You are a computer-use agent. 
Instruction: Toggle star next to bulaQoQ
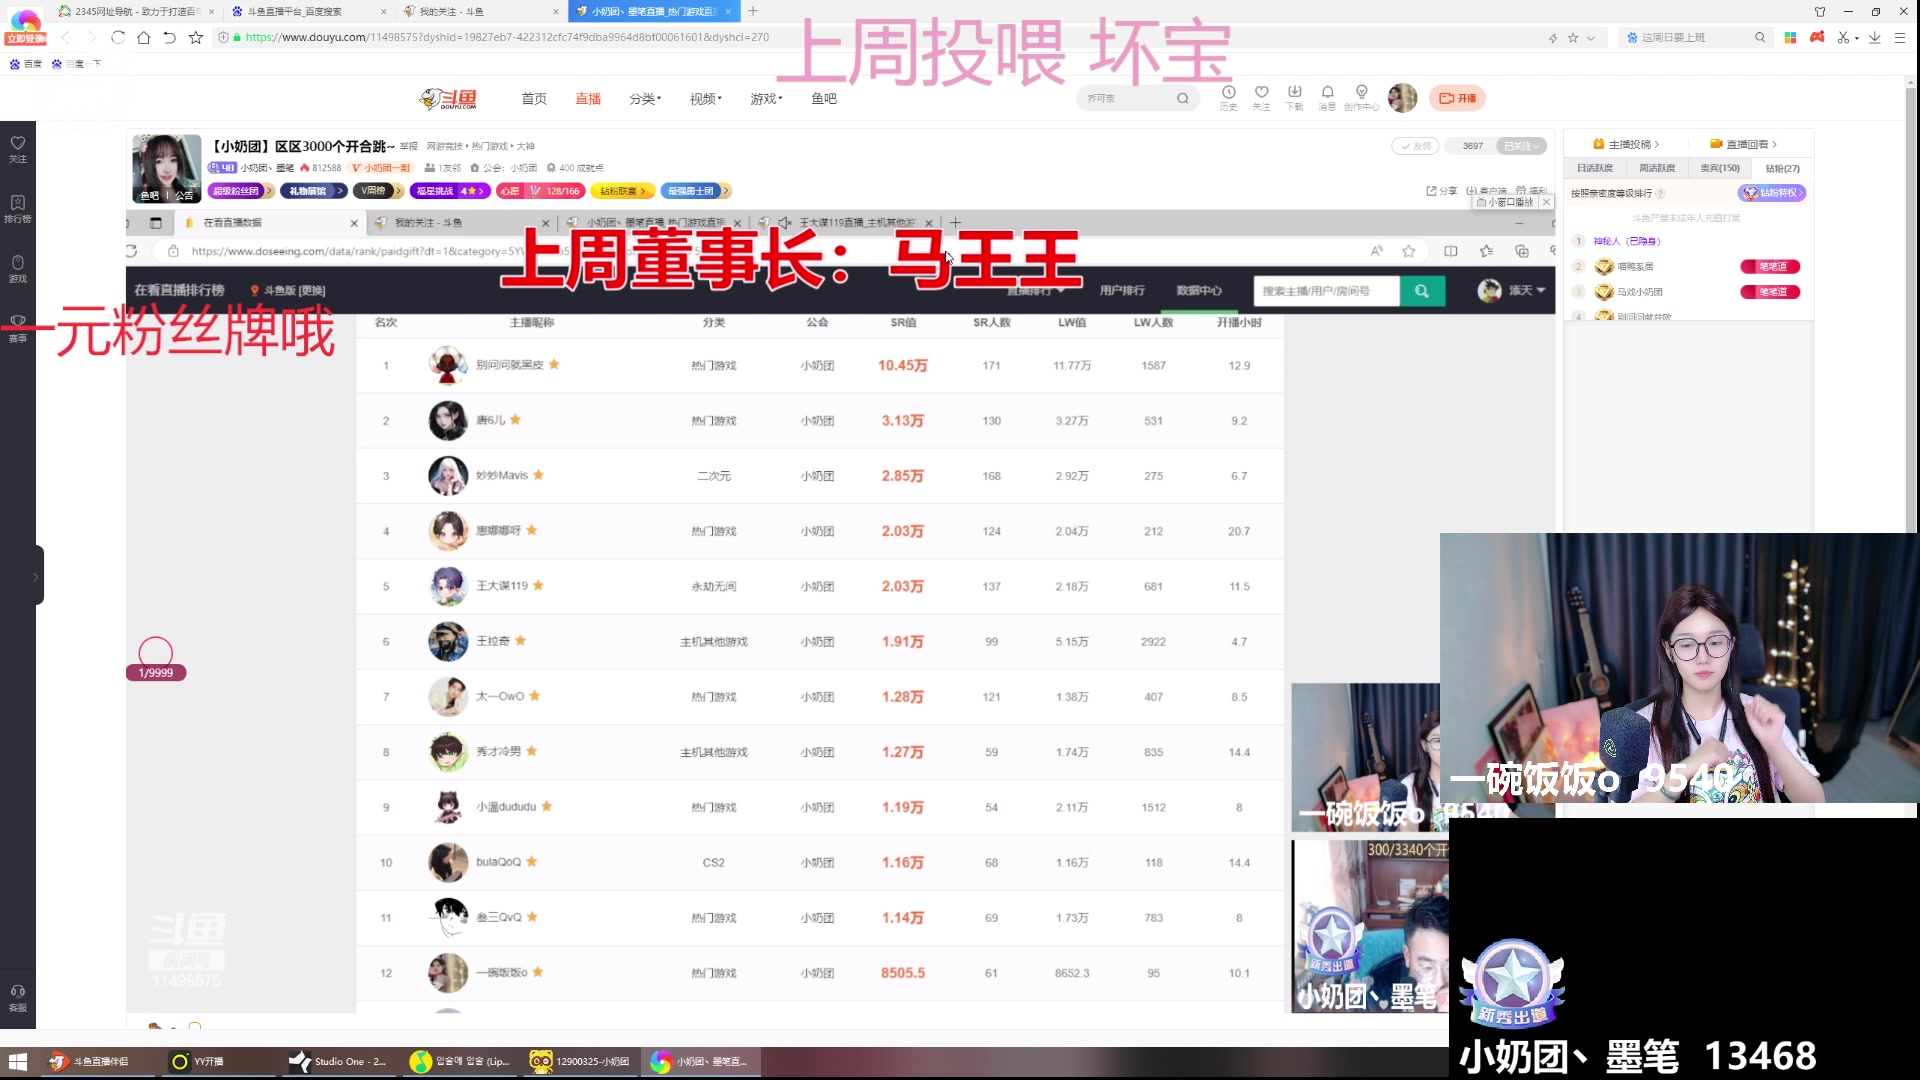coord(532,861)
